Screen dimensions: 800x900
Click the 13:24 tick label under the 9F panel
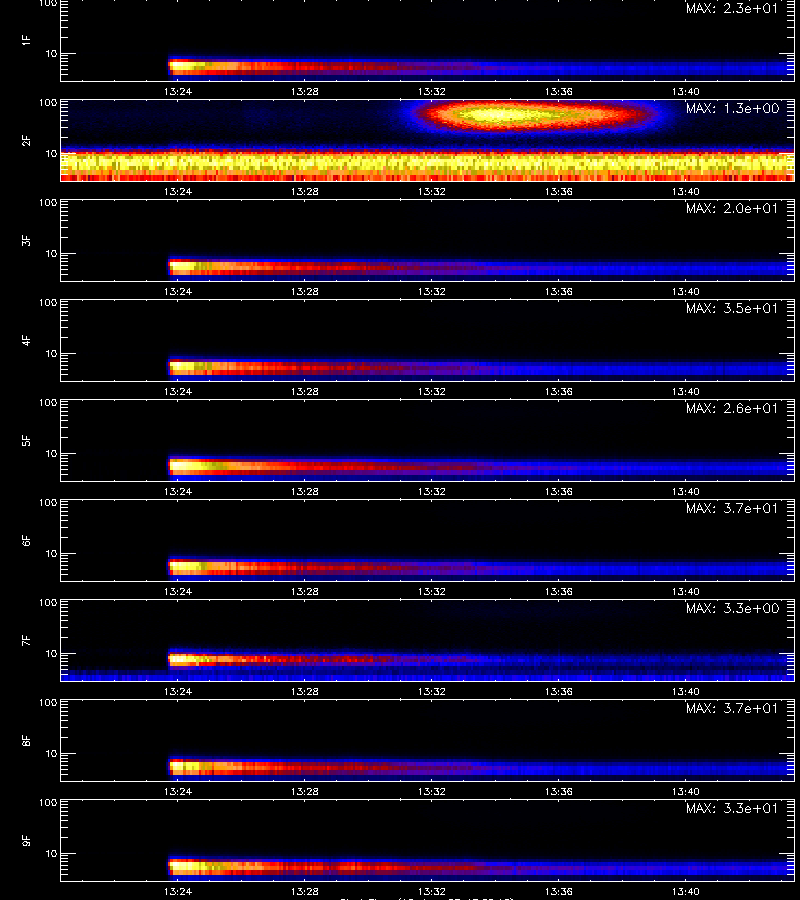coord(178,891)
